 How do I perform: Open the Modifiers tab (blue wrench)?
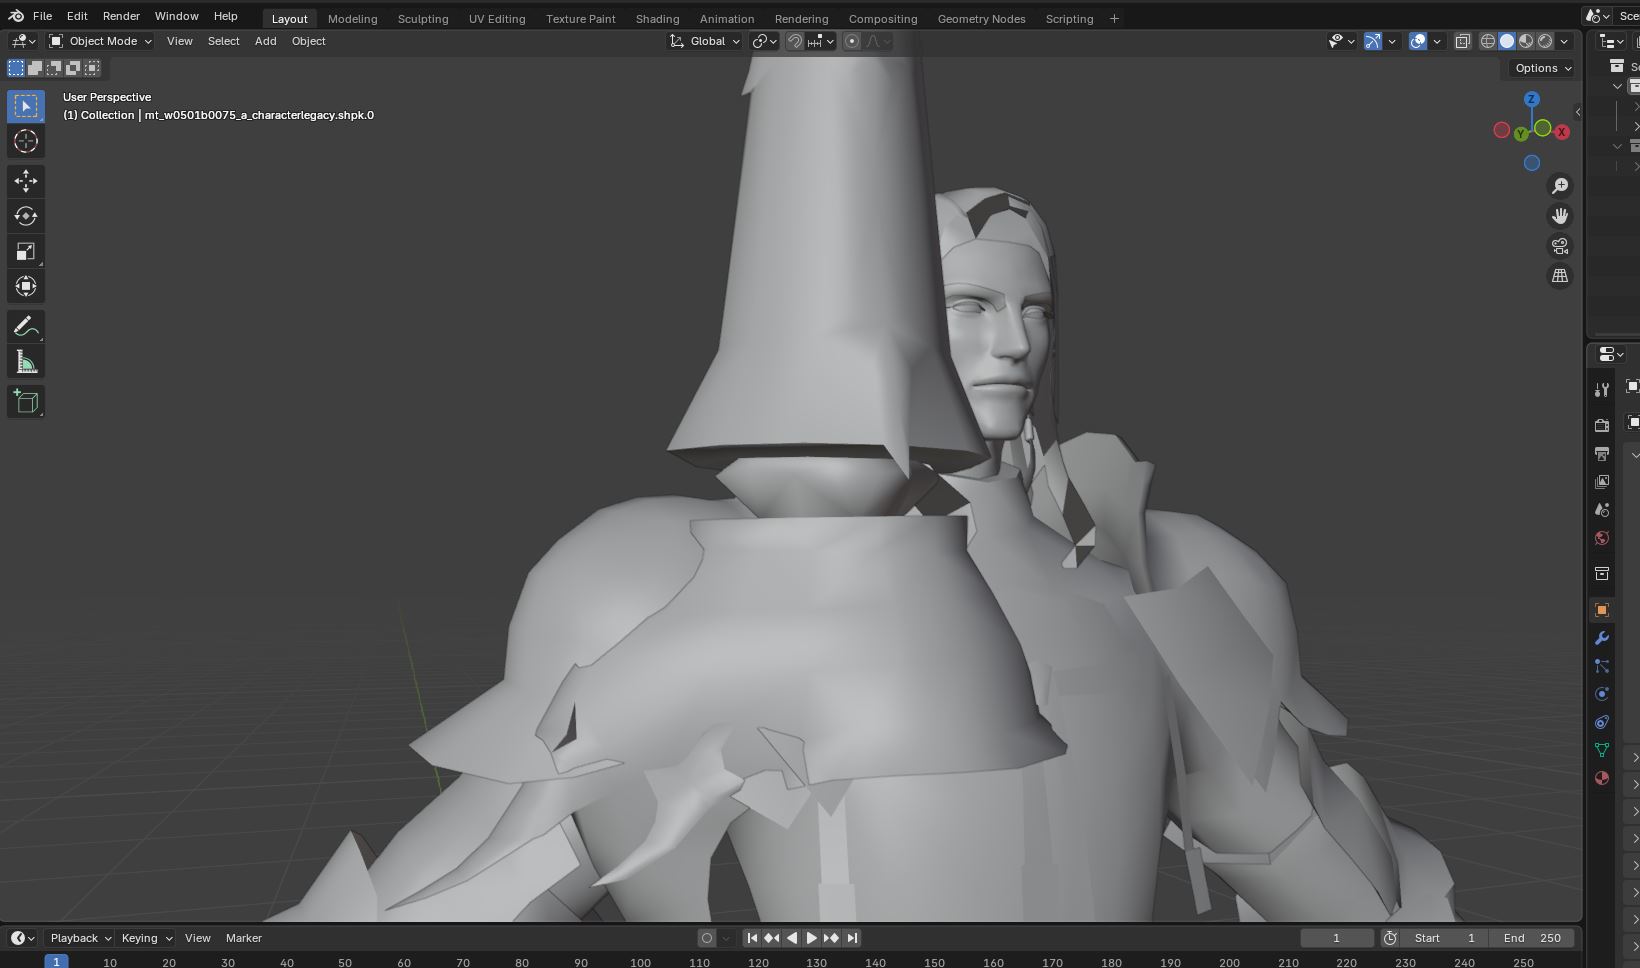tap(1602, 638)
